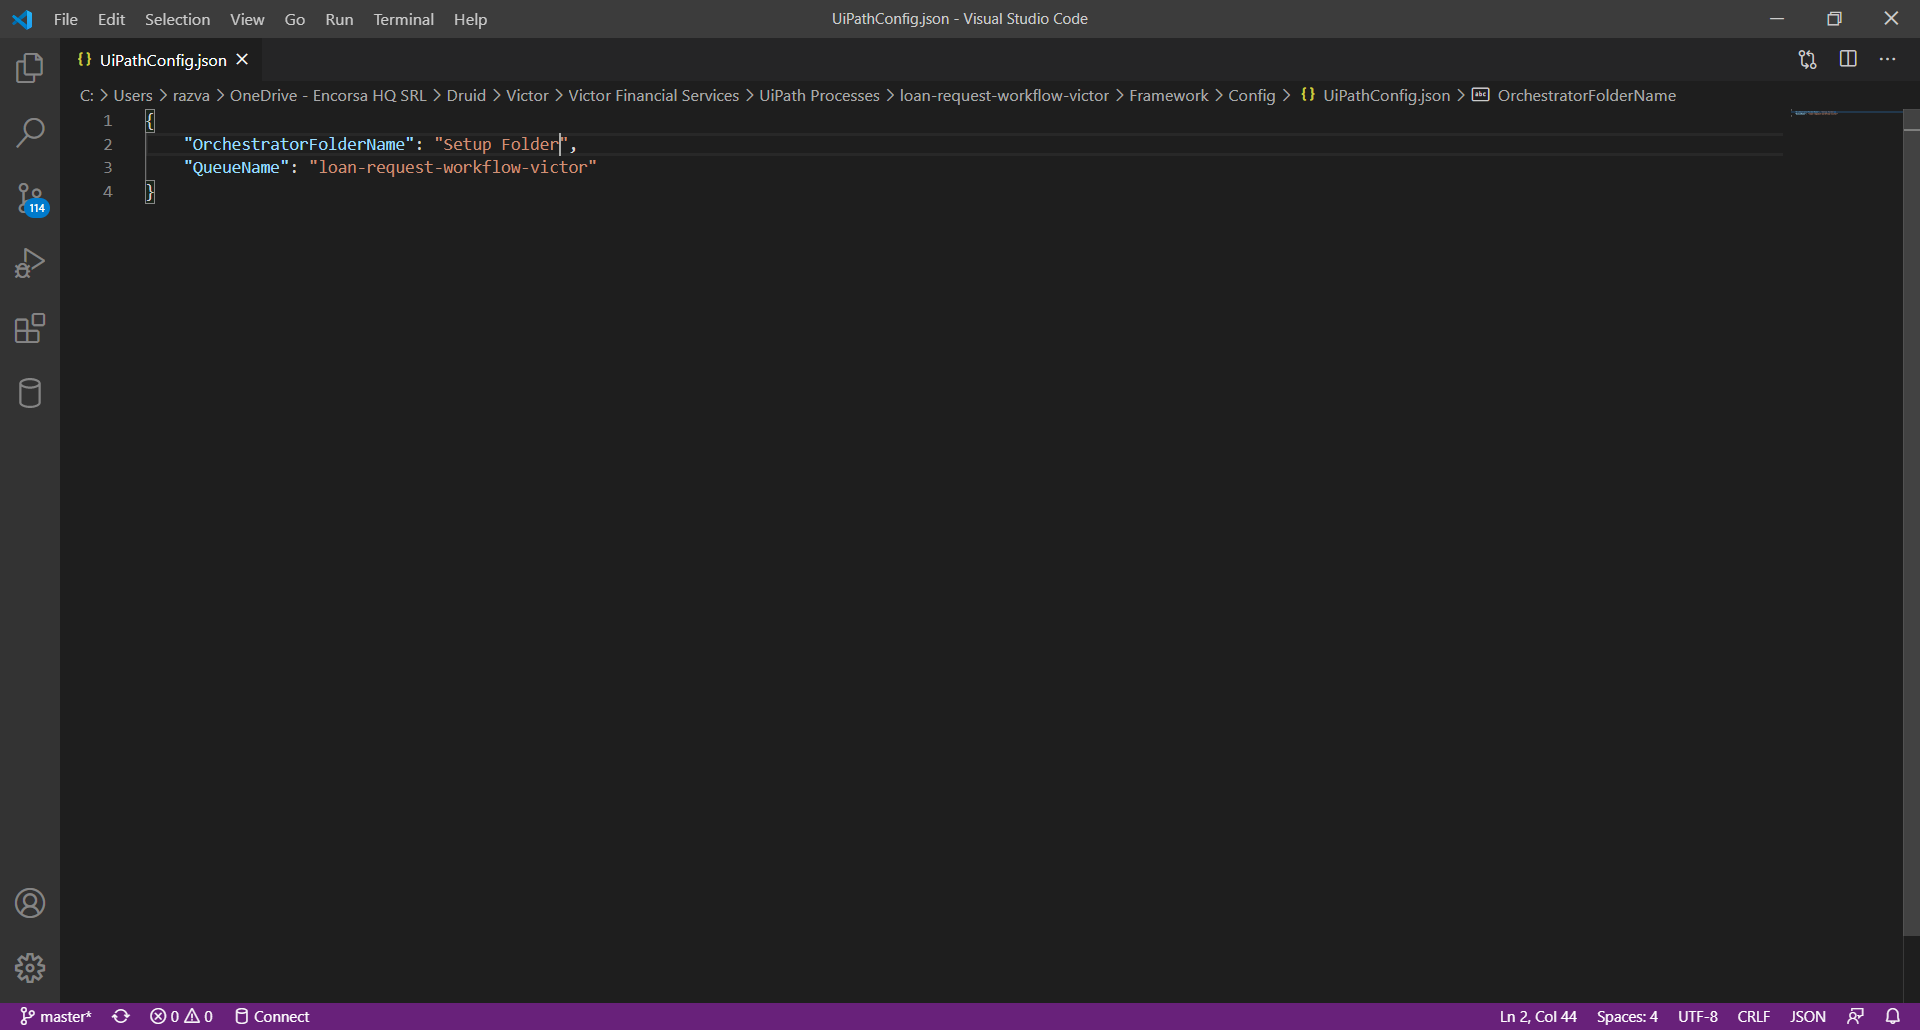Click the C: breadcrumb segment
Image resolution: width=1920 pixels, height=1030 pixels.
(x=87, y=95)
